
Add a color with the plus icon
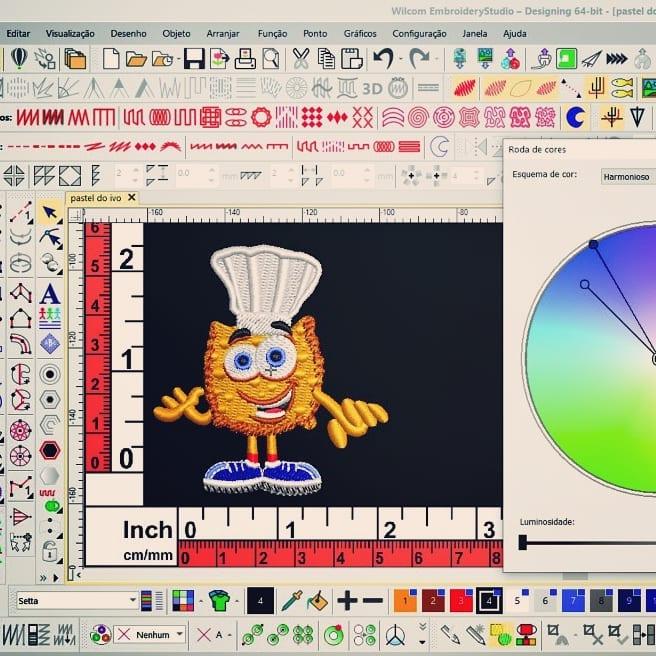[347, 601]
